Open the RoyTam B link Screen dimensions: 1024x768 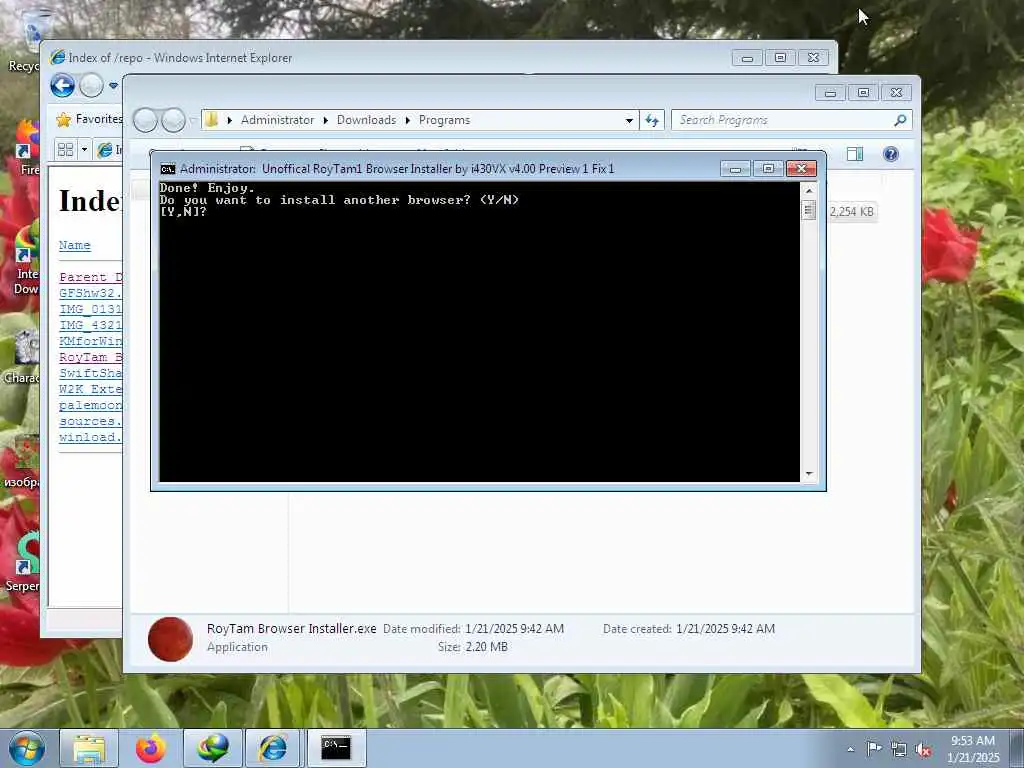pos(90,357)
